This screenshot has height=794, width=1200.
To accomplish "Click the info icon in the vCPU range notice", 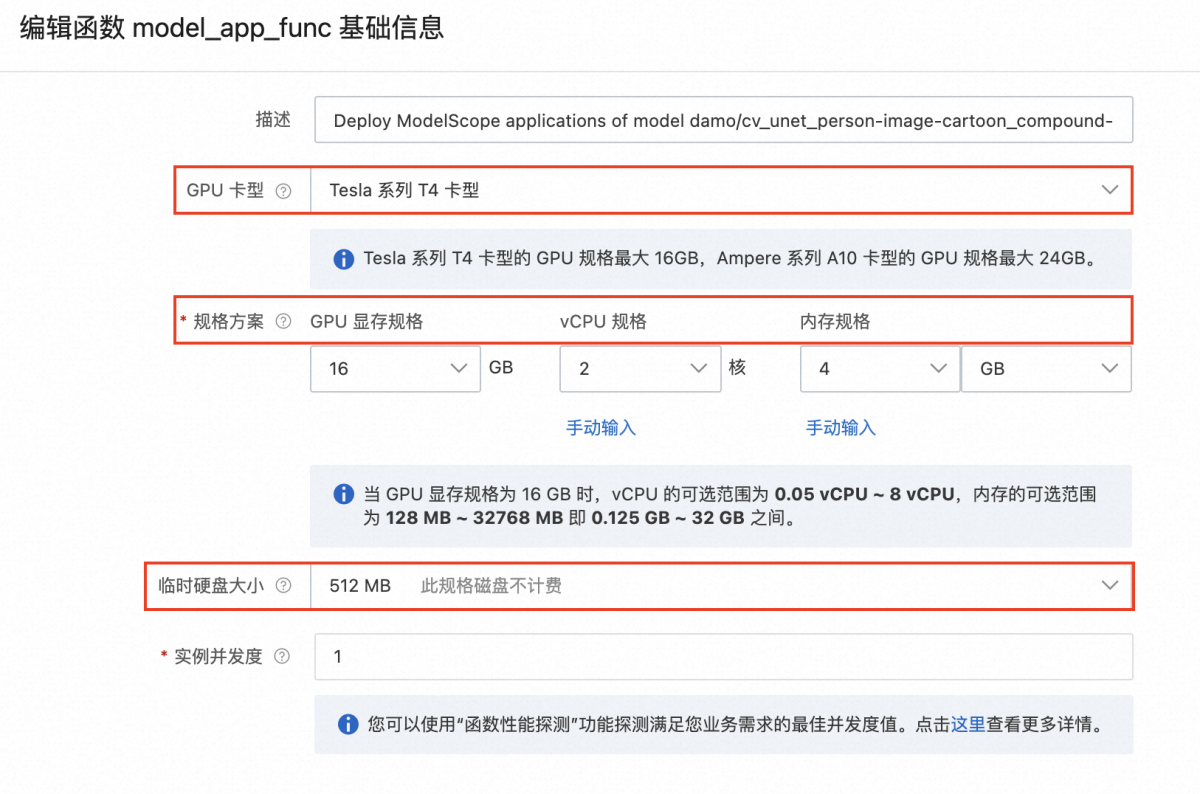I will [x=343, y=493].
